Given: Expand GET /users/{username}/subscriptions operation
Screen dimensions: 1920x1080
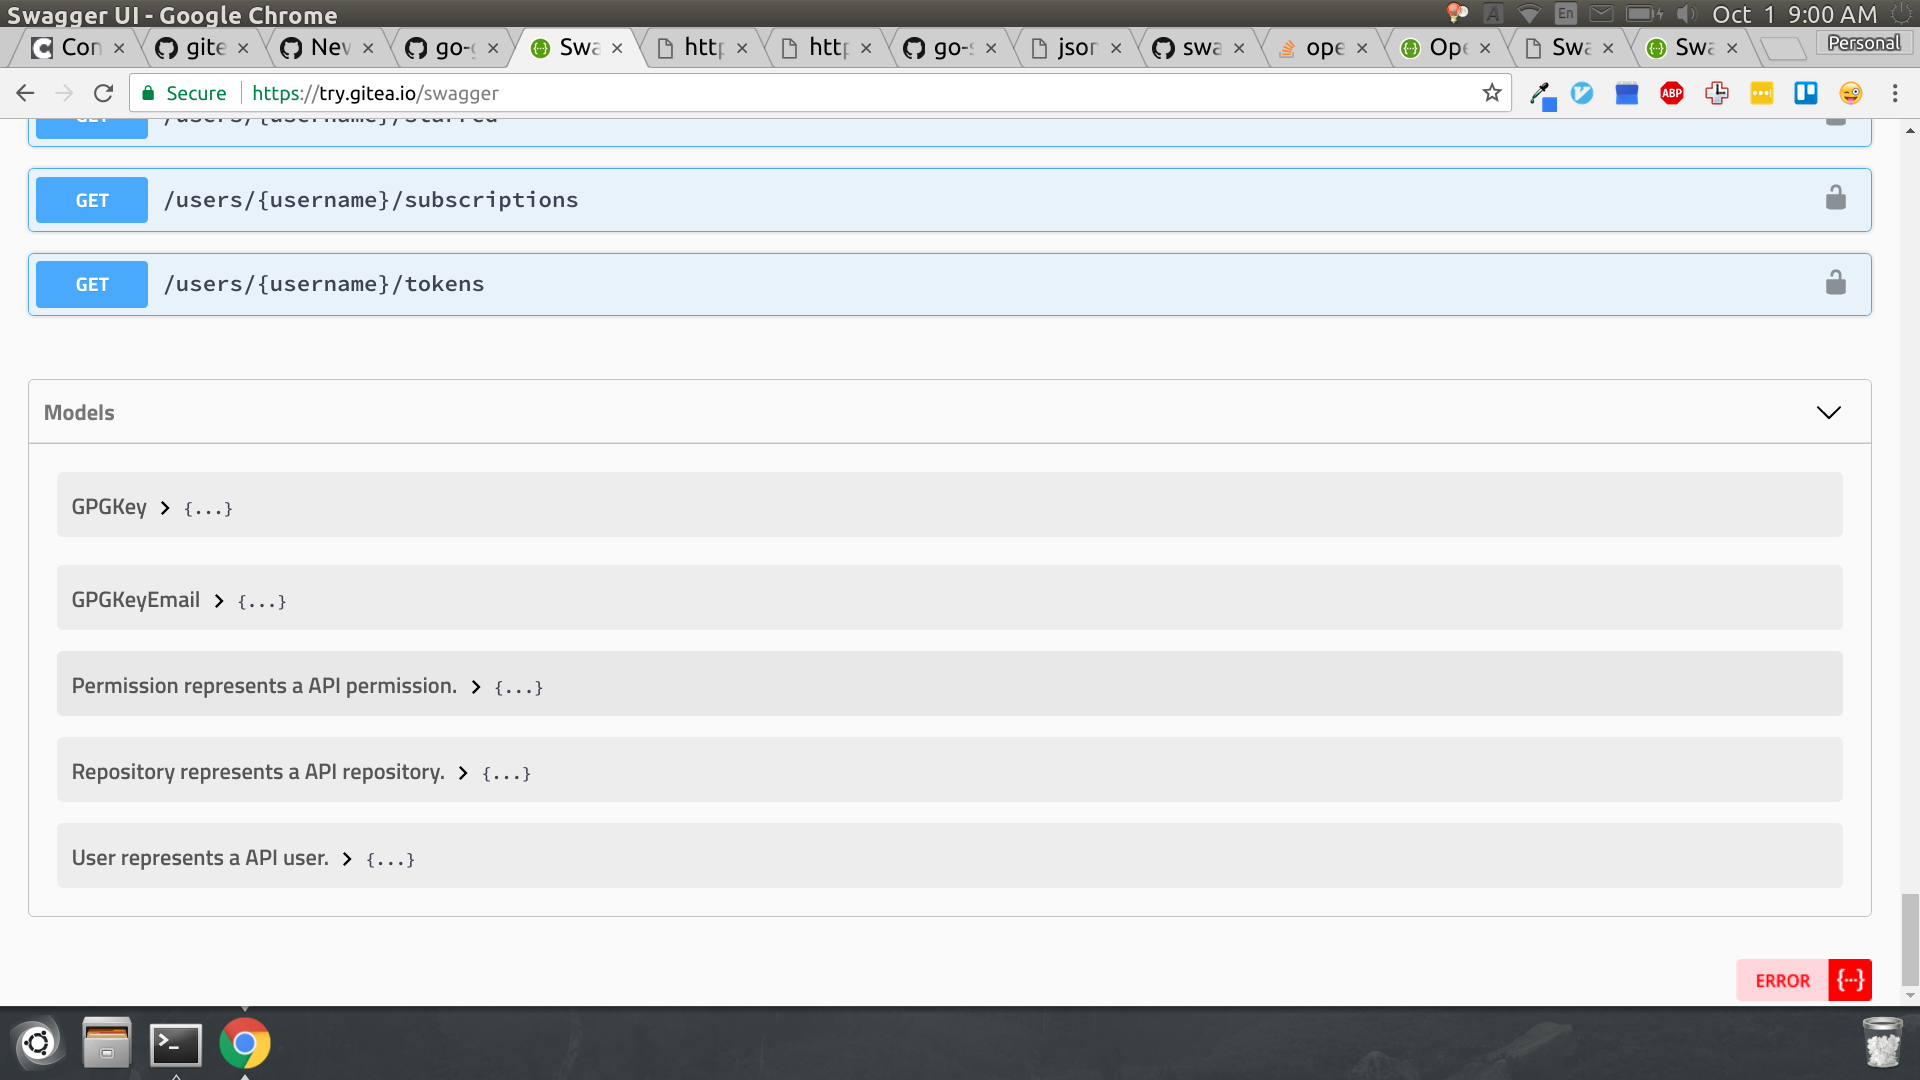Looking at the screenshot, I should pyautogui.click(x=950, y=200).
